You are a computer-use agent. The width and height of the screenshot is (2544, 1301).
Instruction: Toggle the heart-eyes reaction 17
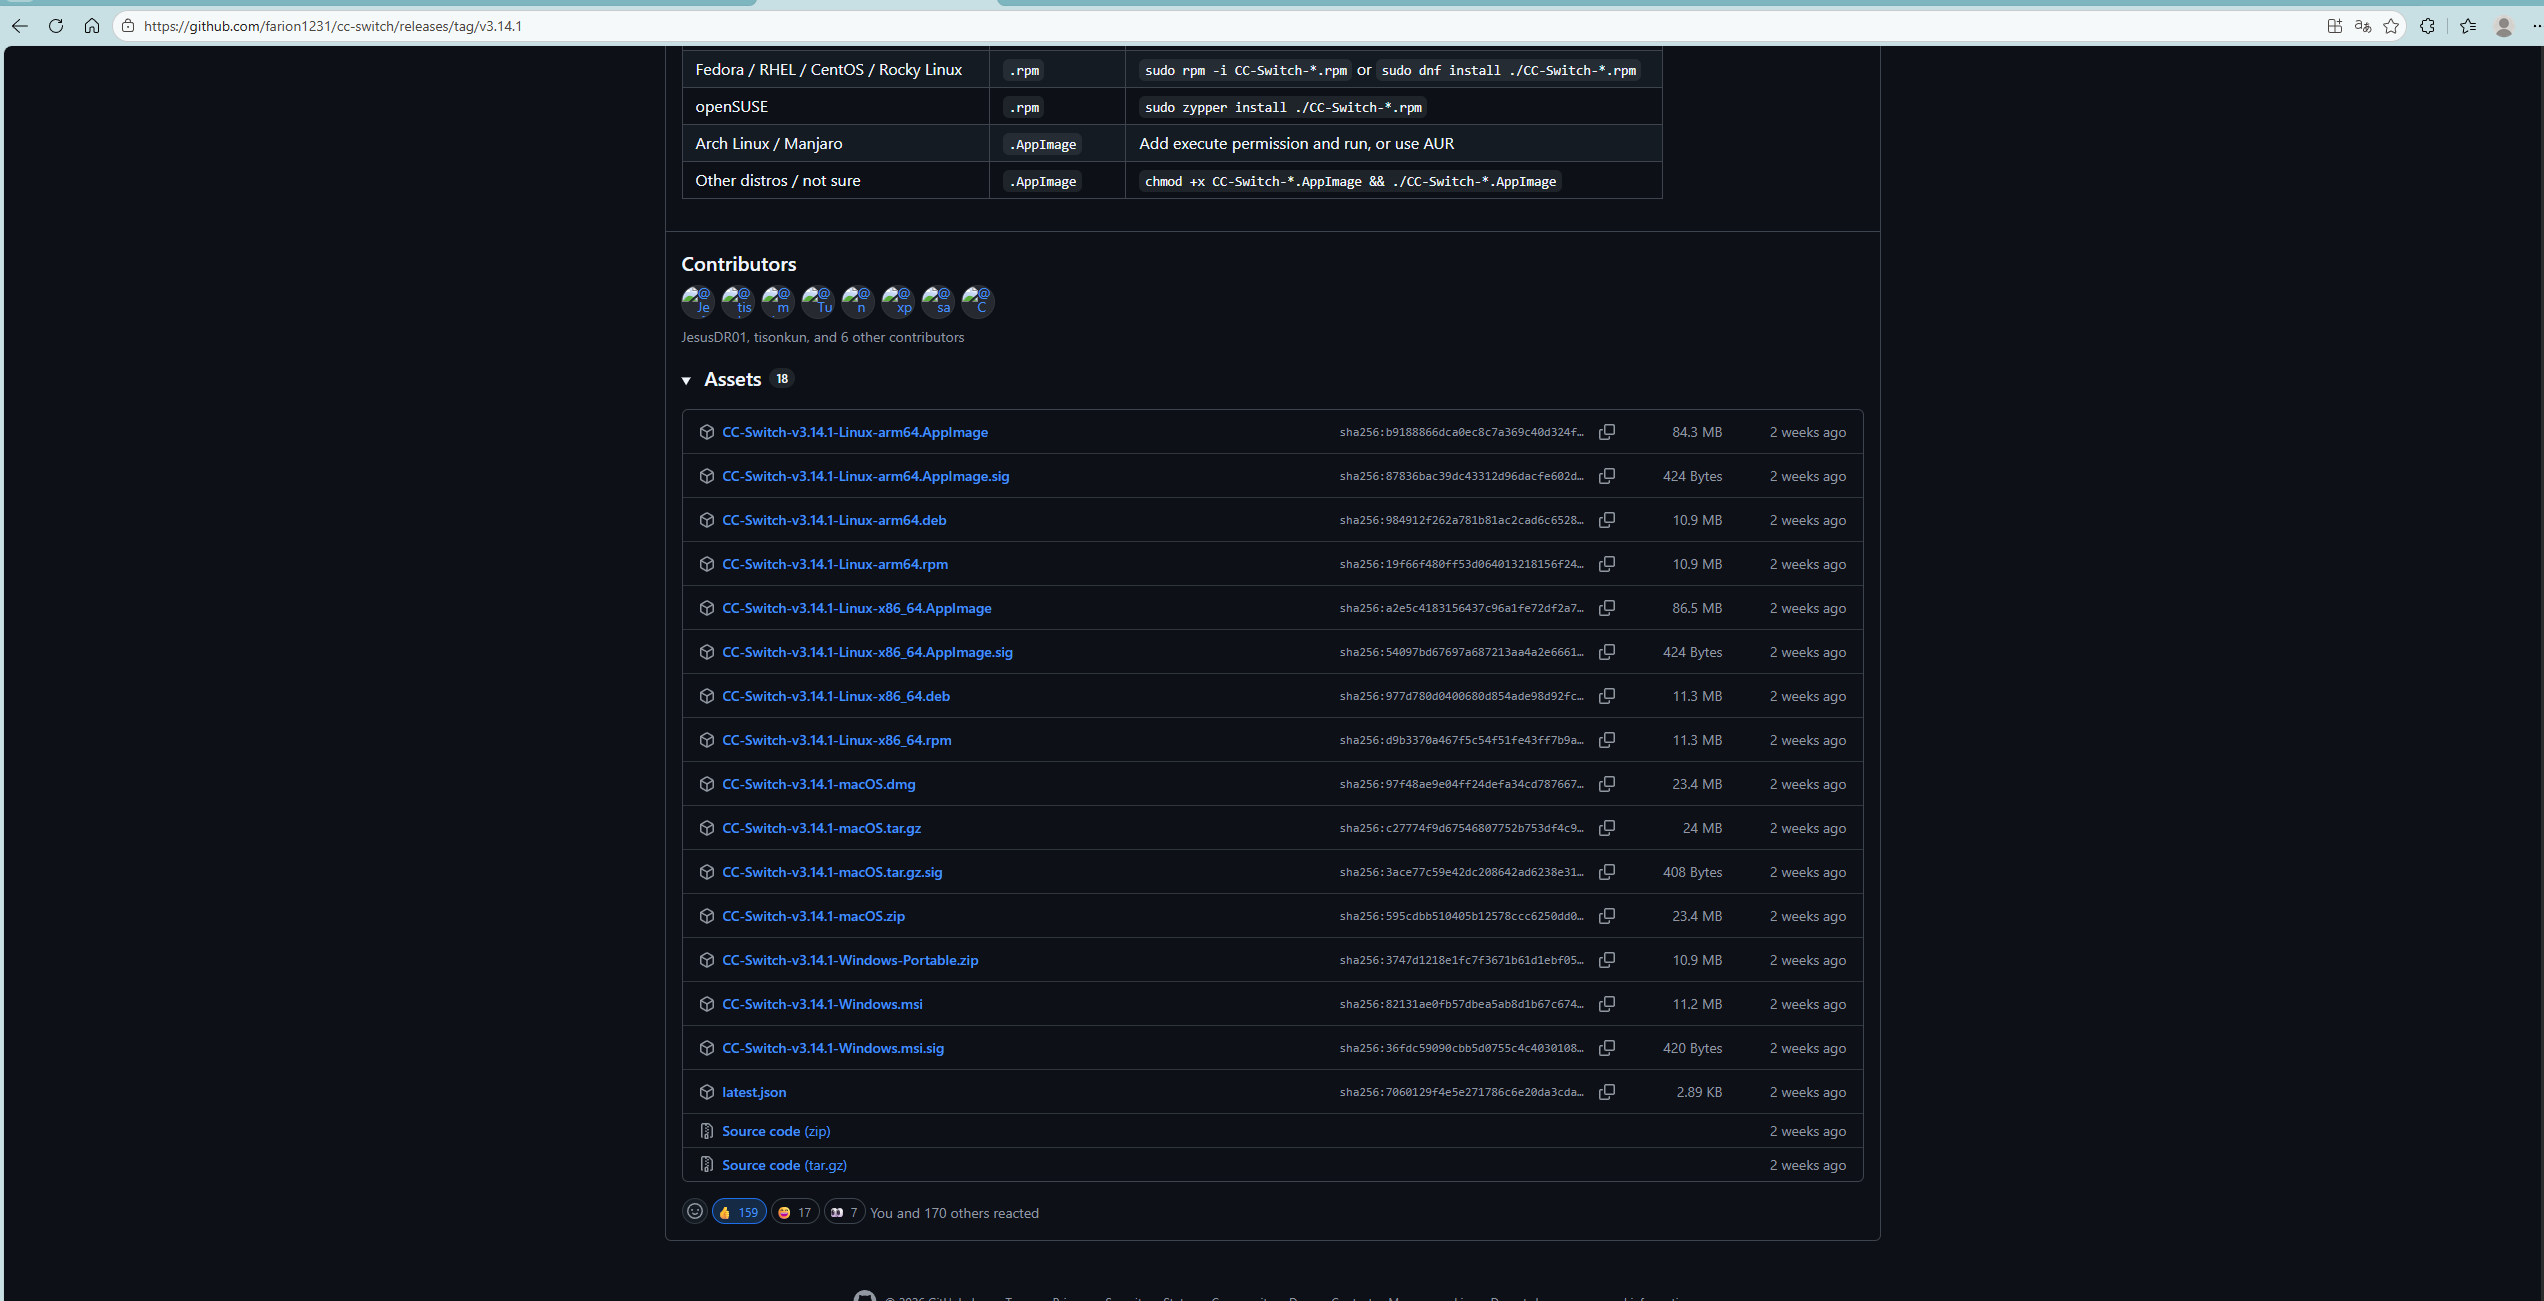pyautogui.click(x=795, y=1212)
